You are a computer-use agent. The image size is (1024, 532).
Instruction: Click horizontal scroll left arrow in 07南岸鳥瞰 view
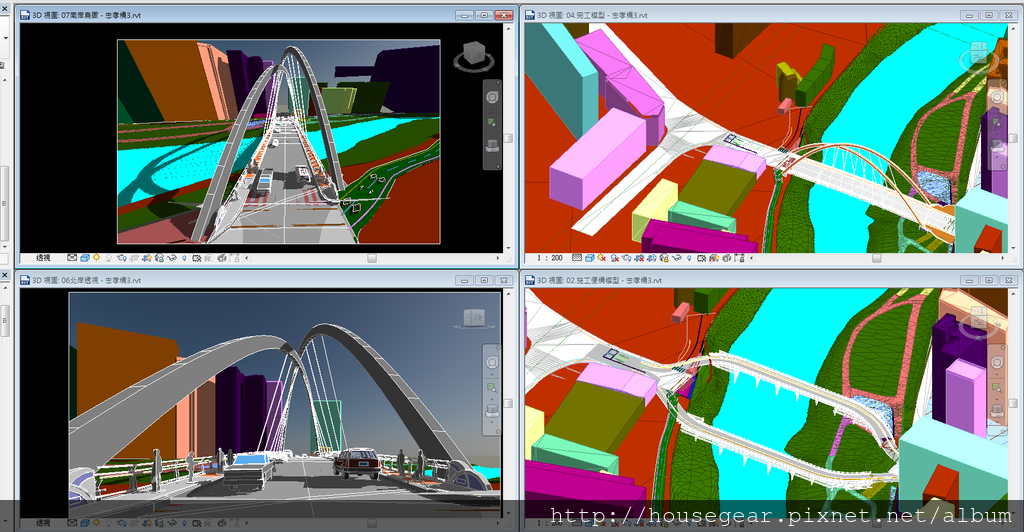[x=246, y=258]
